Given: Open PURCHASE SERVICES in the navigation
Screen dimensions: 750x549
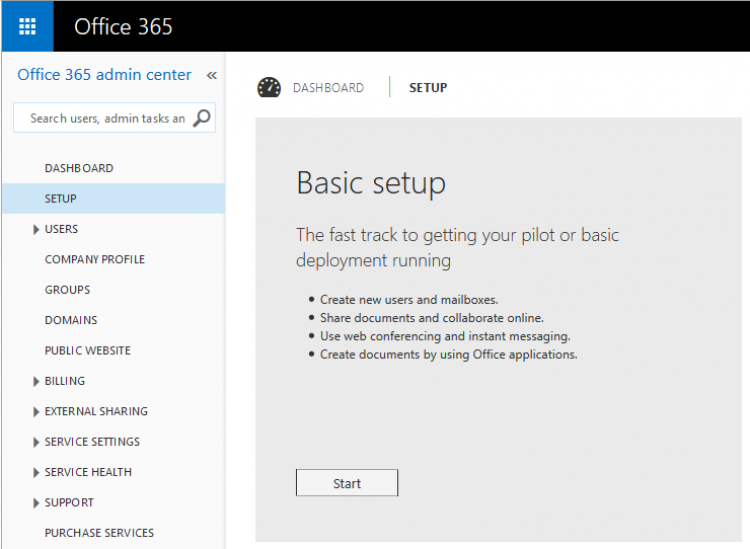Looking at the screenshot, I should click(99, 533).
